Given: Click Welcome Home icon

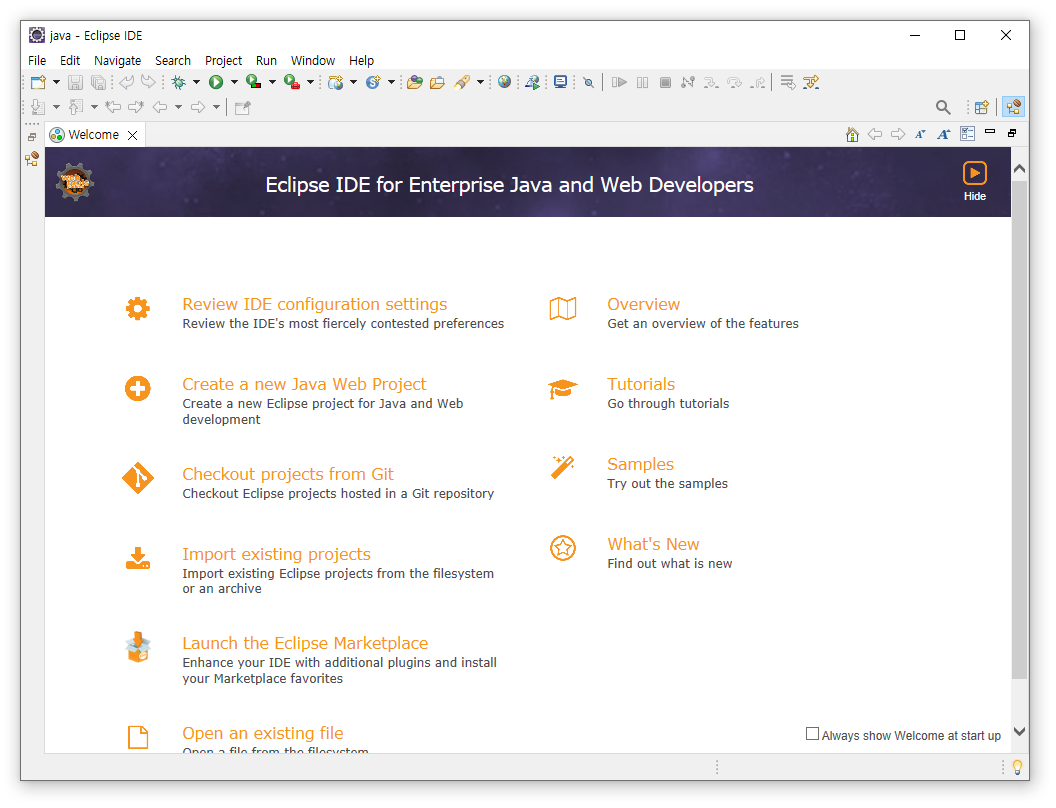Looking at the screenshot, I should coord(852,135).
